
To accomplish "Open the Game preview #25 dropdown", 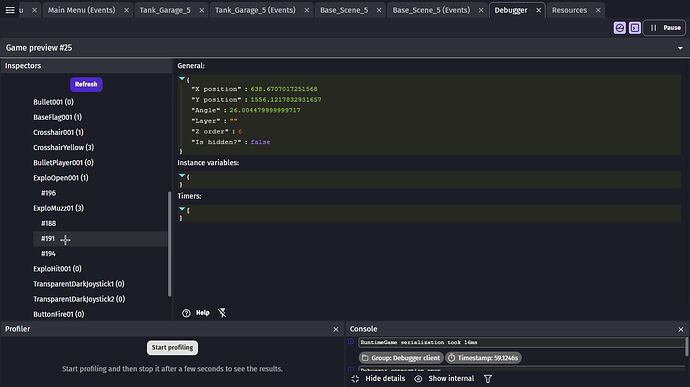I will 680,48.
